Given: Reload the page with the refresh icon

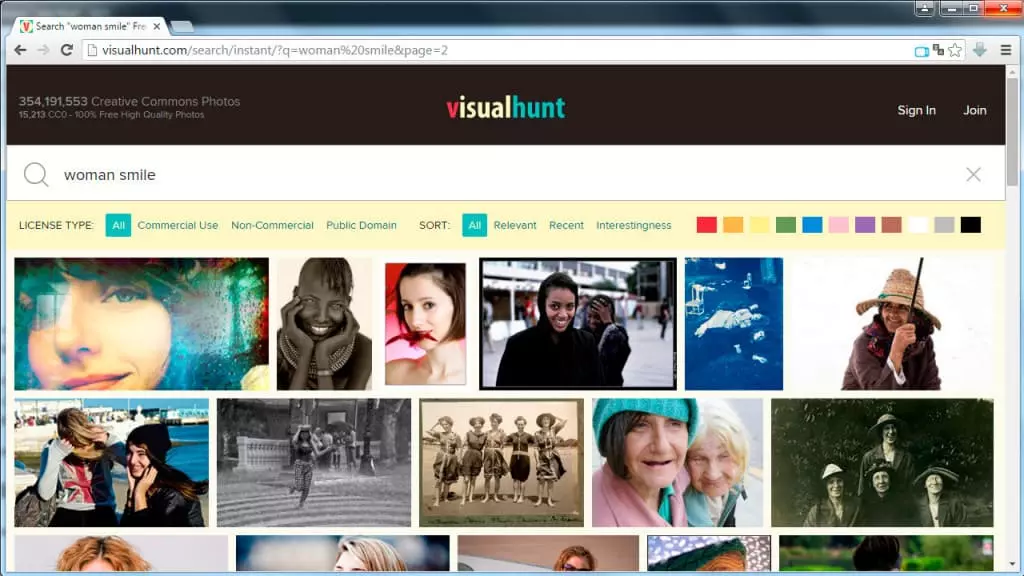Looking at the screenshot, I should click(66, 50).
